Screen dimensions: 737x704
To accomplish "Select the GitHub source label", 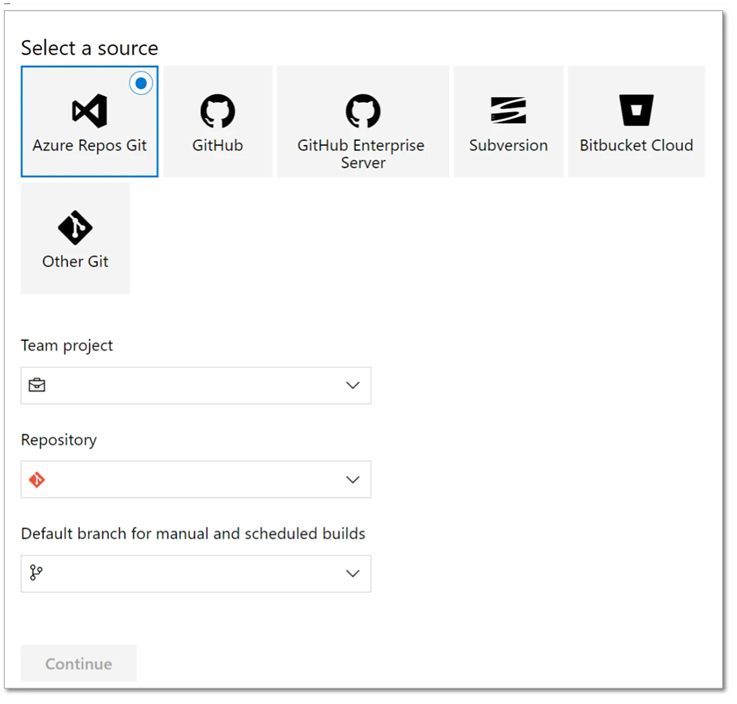I will (x=218, y=145).
